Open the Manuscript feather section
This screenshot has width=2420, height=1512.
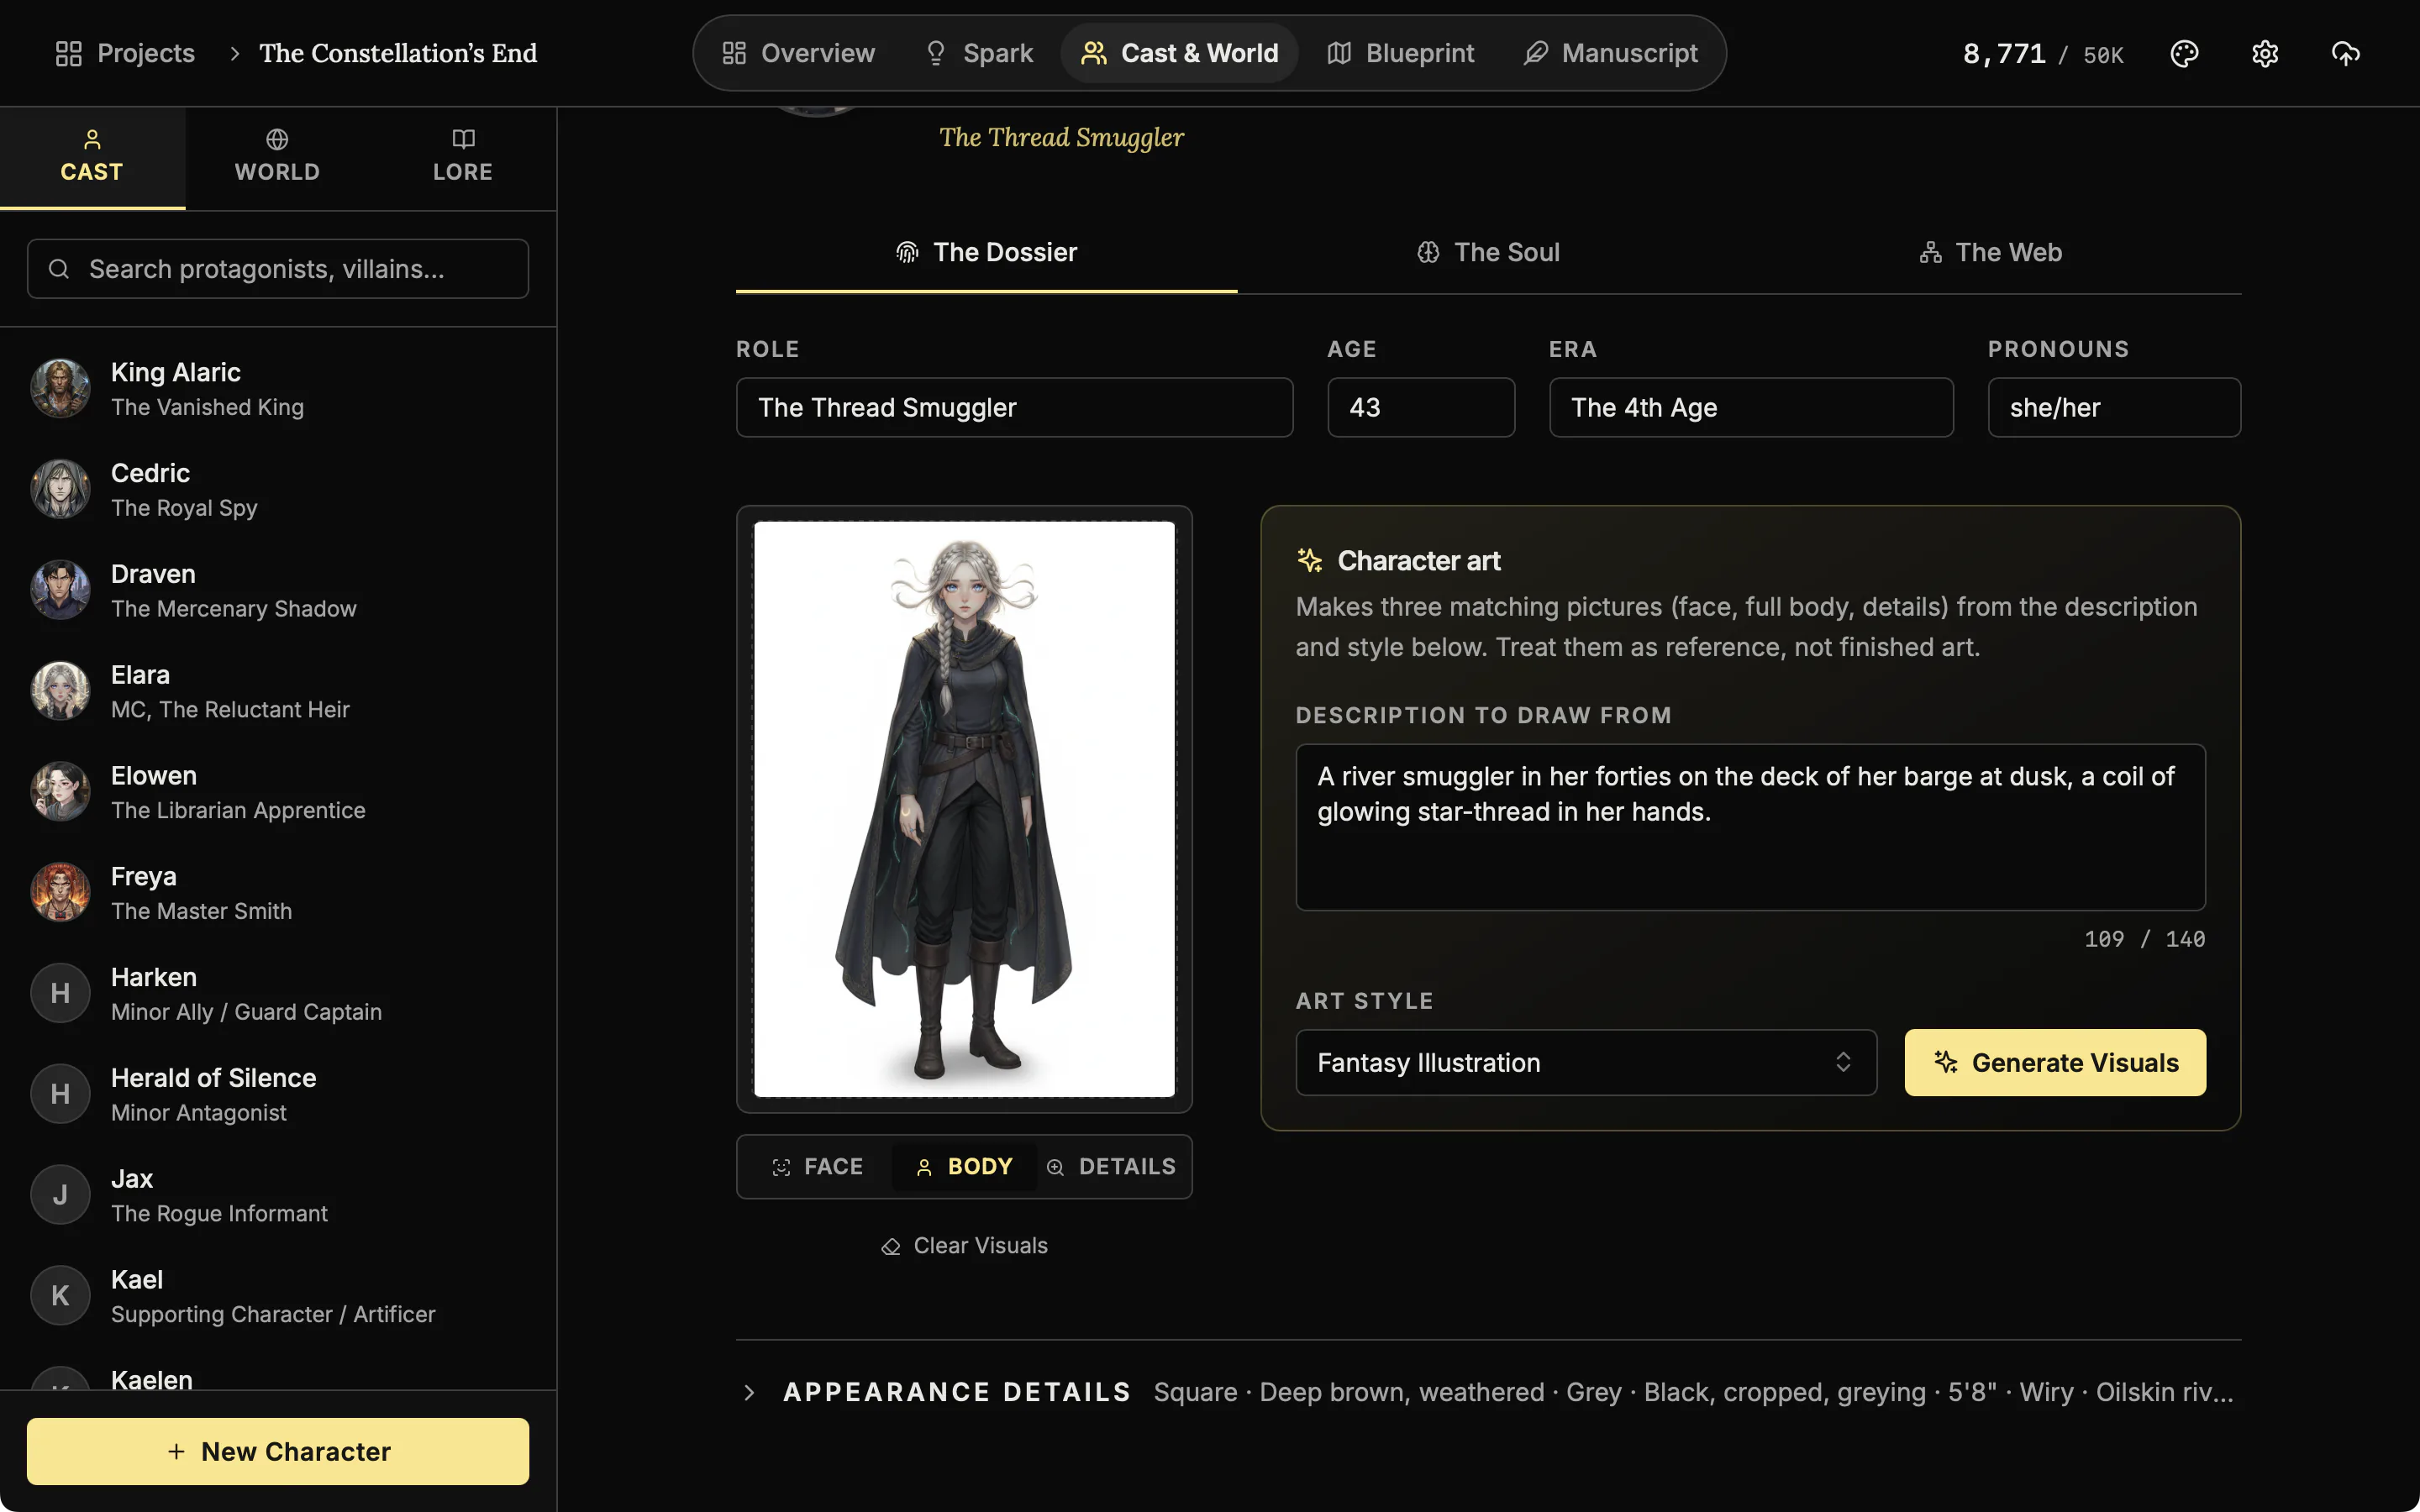(1610, 53)
